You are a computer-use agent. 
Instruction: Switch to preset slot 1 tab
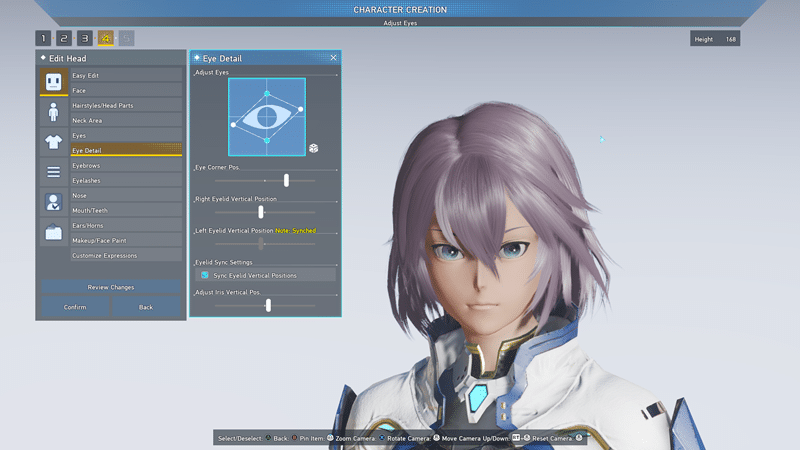pos(43,38)
